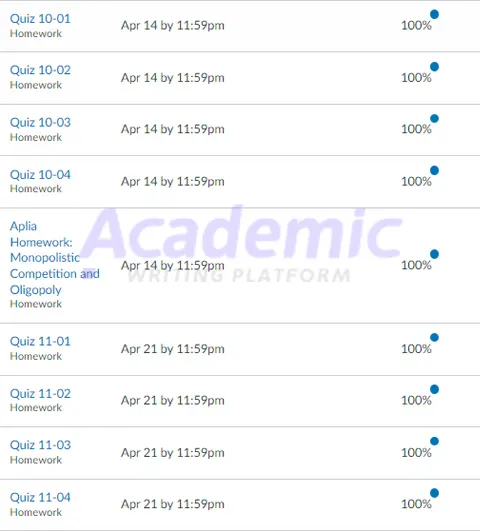This screenshot has height=531, width=480.
Task: Click the blue unread dot for Quiz 10-03
Action: tap(435, 119)
